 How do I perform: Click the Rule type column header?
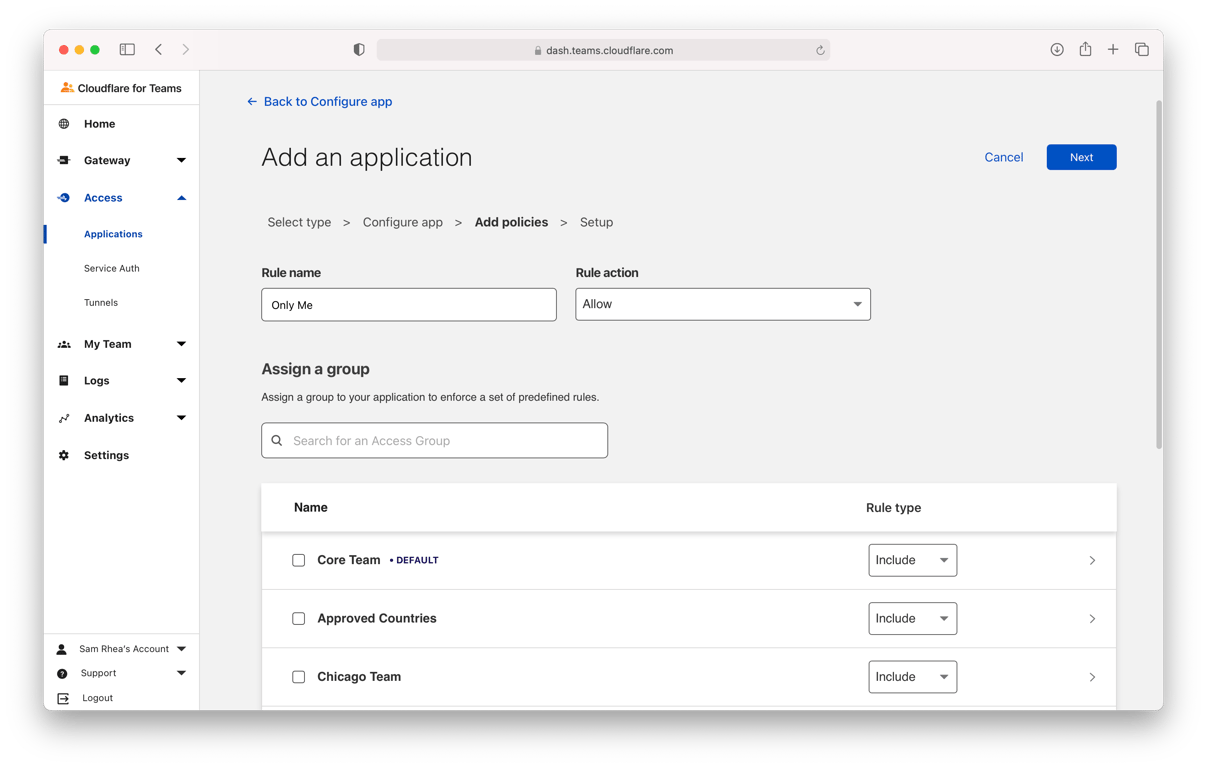click(x=893, y=508)
